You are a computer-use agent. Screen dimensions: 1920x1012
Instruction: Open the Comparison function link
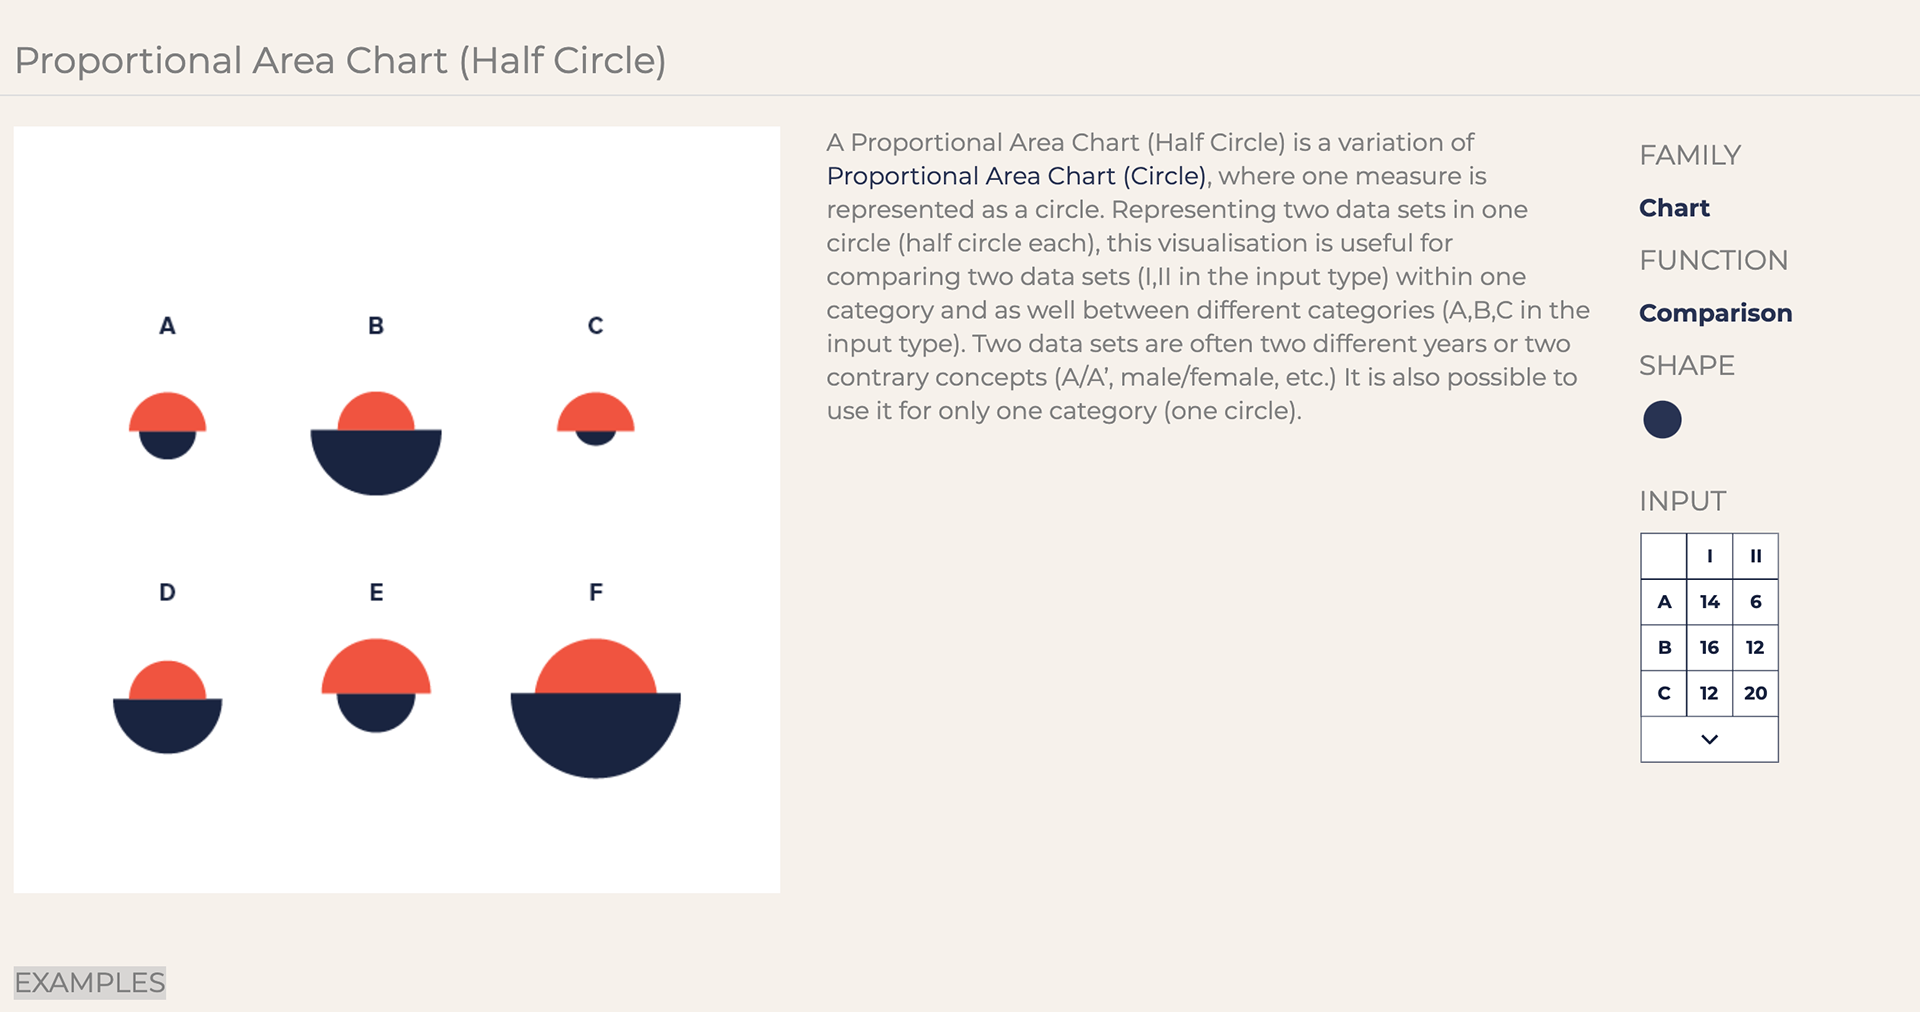click(1715, 313)
